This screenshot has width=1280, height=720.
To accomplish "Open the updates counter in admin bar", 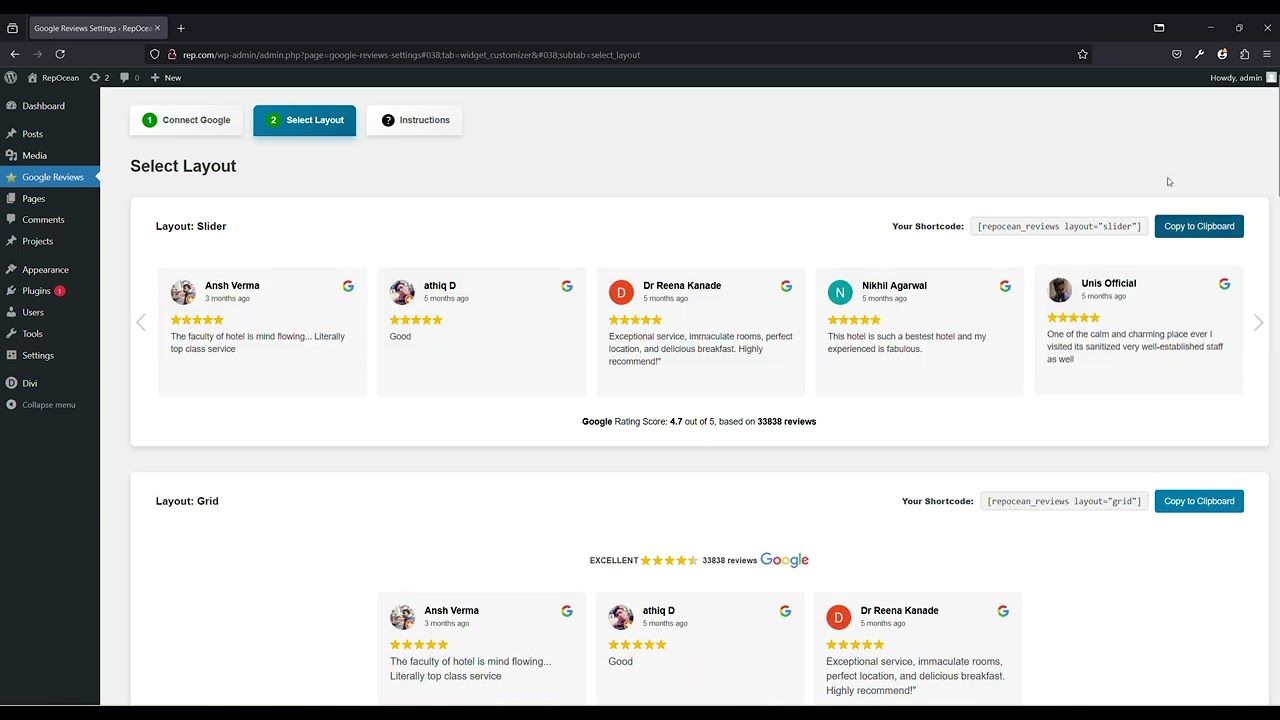I will pos(99,77).
